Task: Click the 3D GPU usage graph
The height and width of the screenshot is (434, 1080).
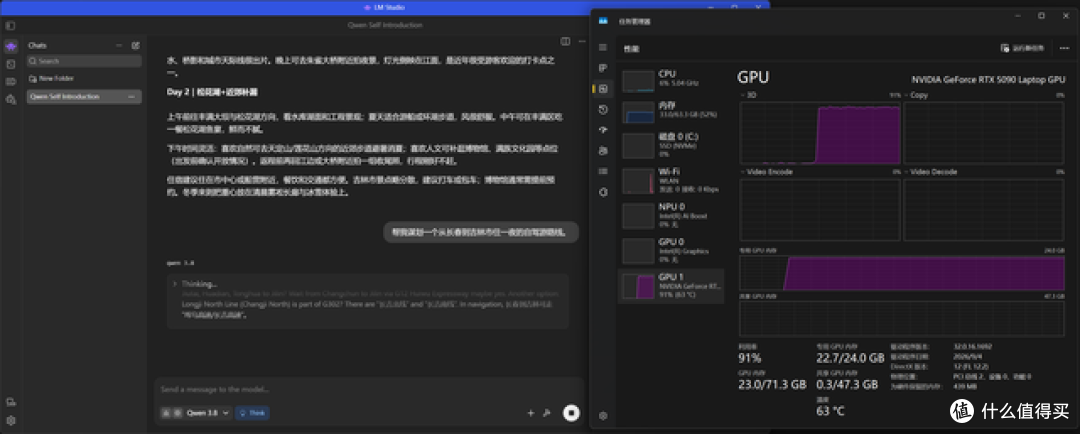Action: tap(820, 132)
